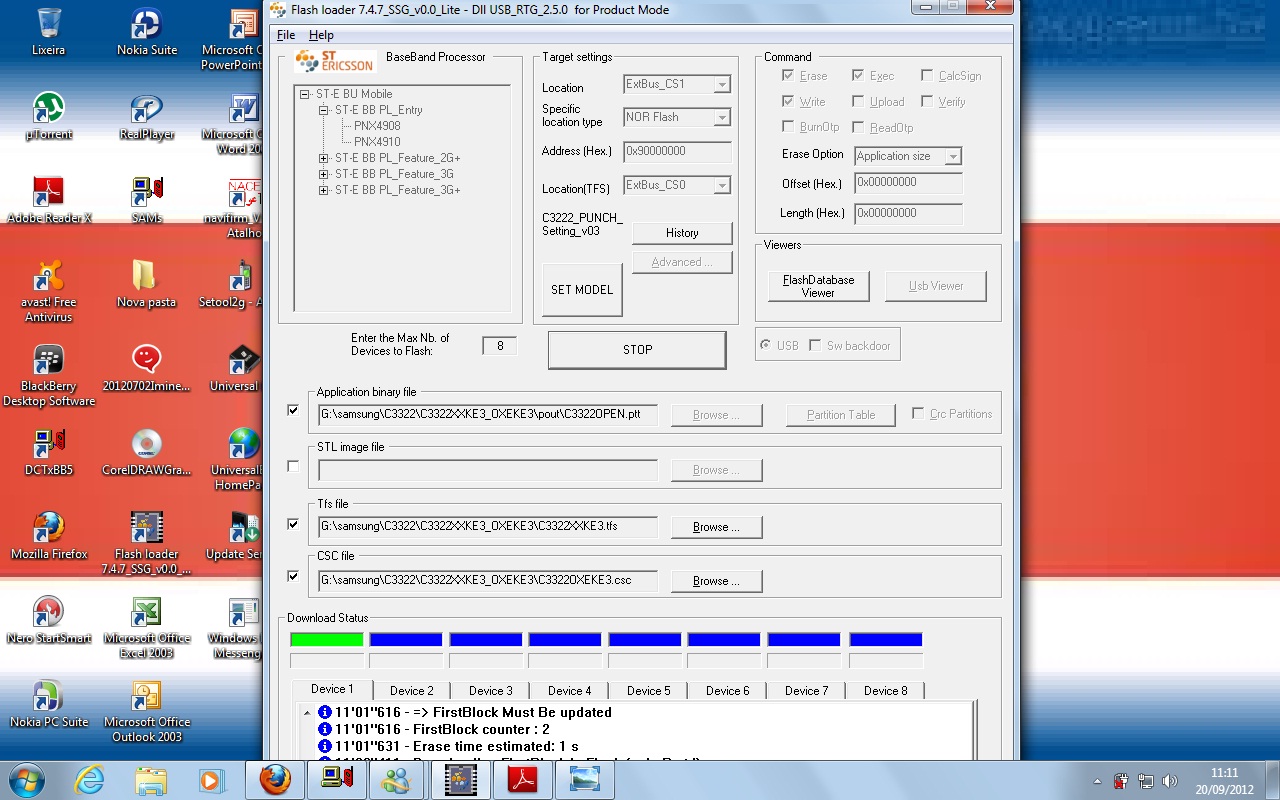Collapse the ST-E BU Mobile tree node
The image size is (1280, 800).
305,94
